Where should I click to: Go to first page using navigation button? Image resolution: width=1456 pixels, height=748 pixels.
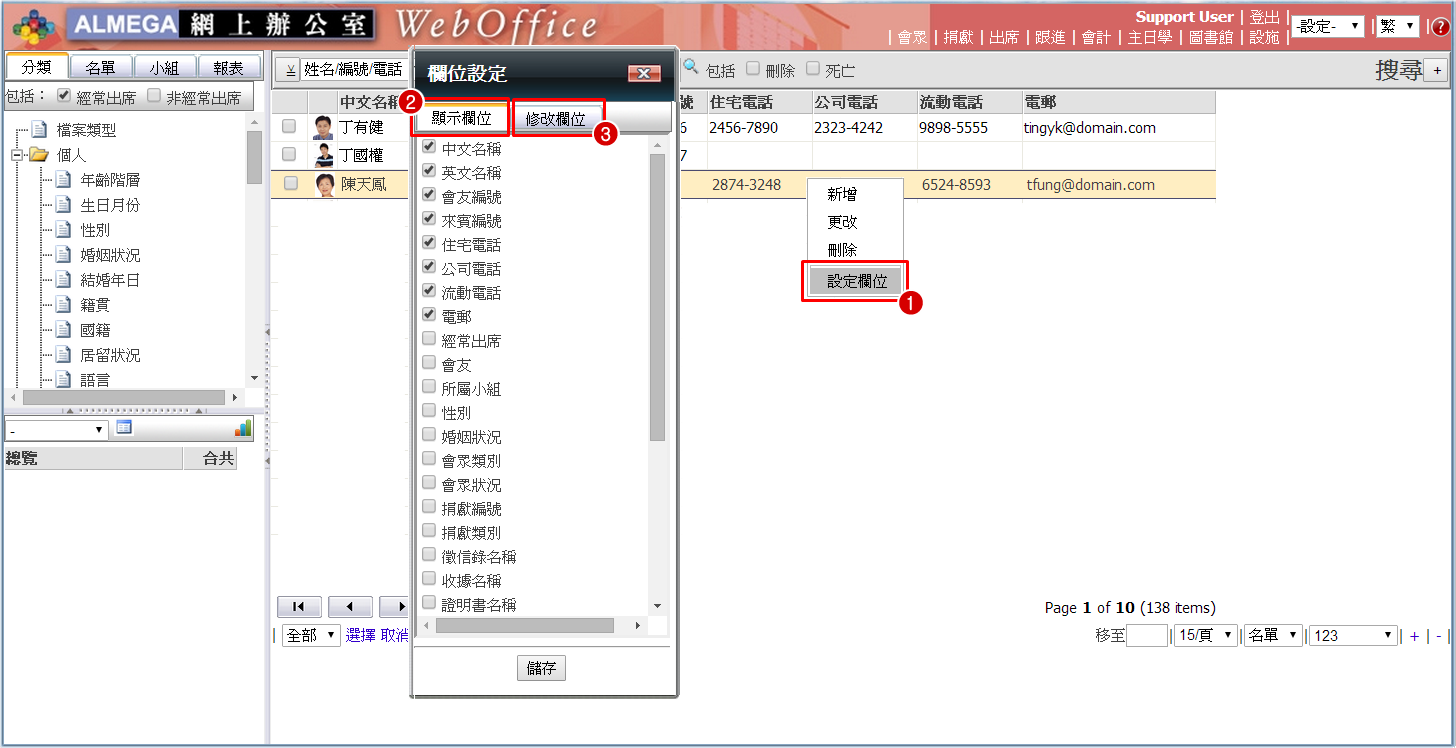tap(298, 607)
